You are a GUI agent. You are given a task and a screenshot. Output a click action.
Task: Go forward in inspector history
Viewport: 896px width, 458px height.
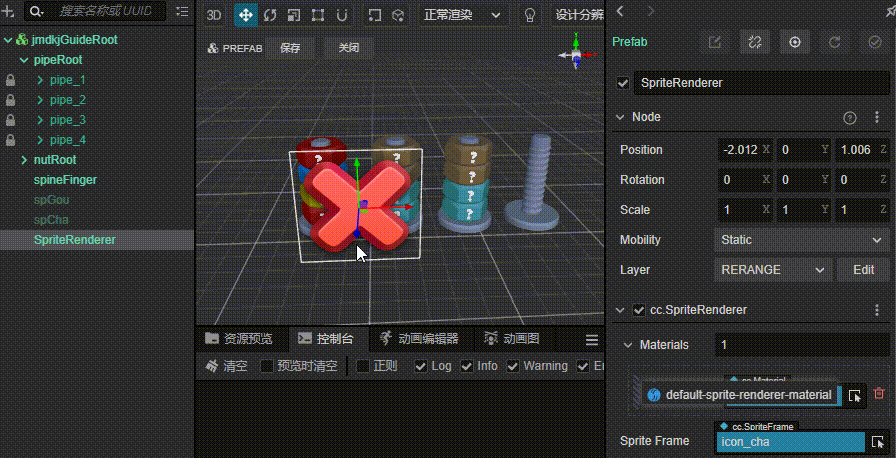click(651, 11)
